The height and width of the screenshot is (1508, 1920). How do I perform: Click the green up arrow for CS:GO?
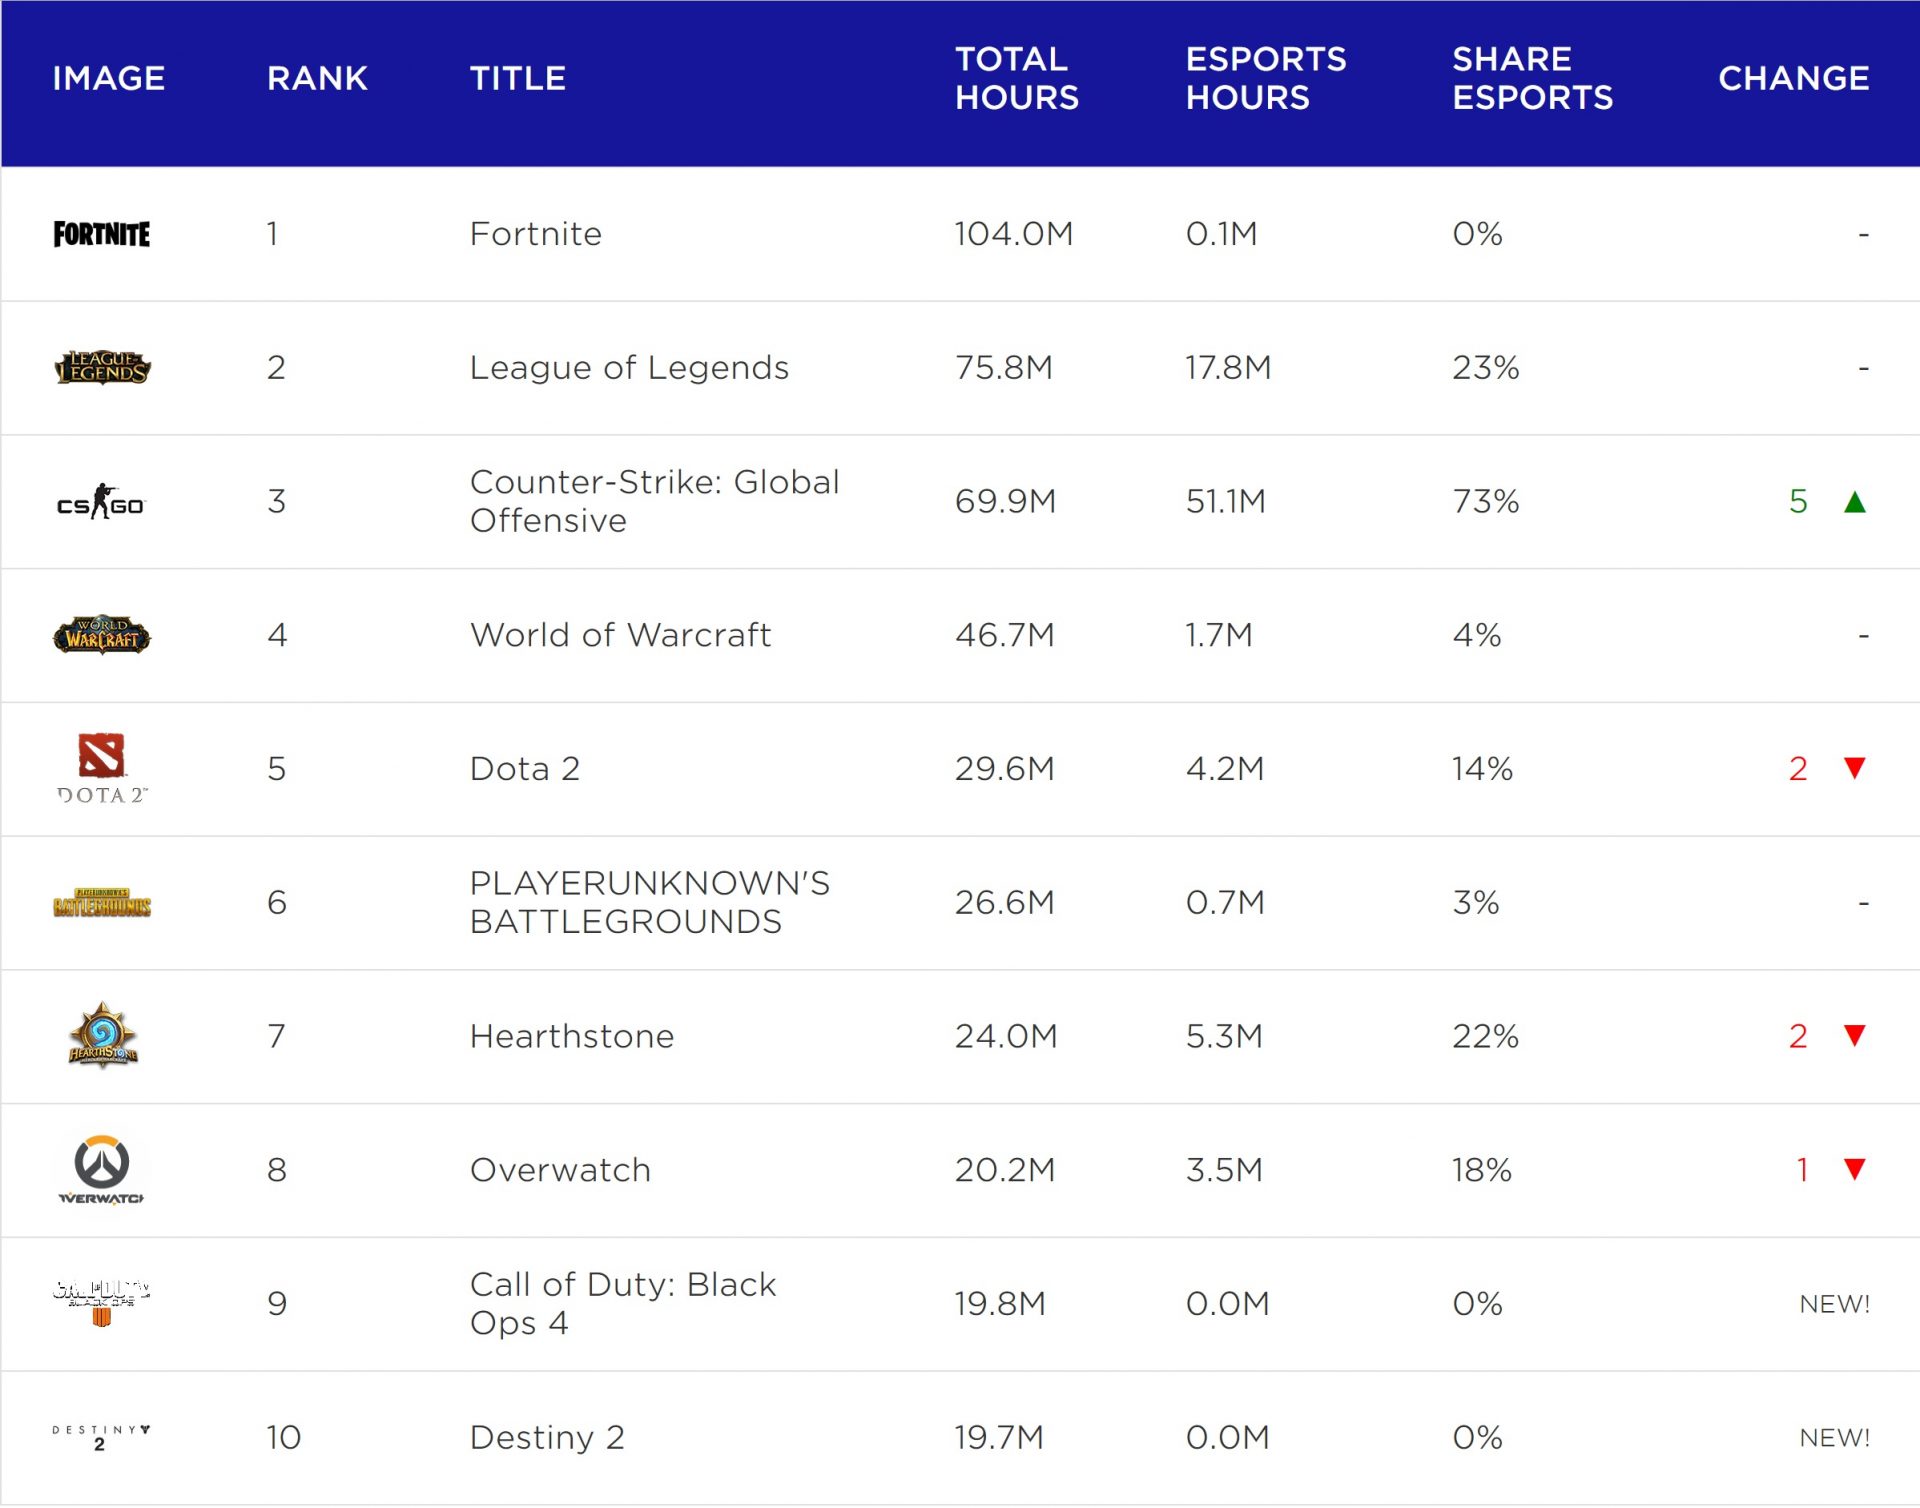tap(1855, 502)
